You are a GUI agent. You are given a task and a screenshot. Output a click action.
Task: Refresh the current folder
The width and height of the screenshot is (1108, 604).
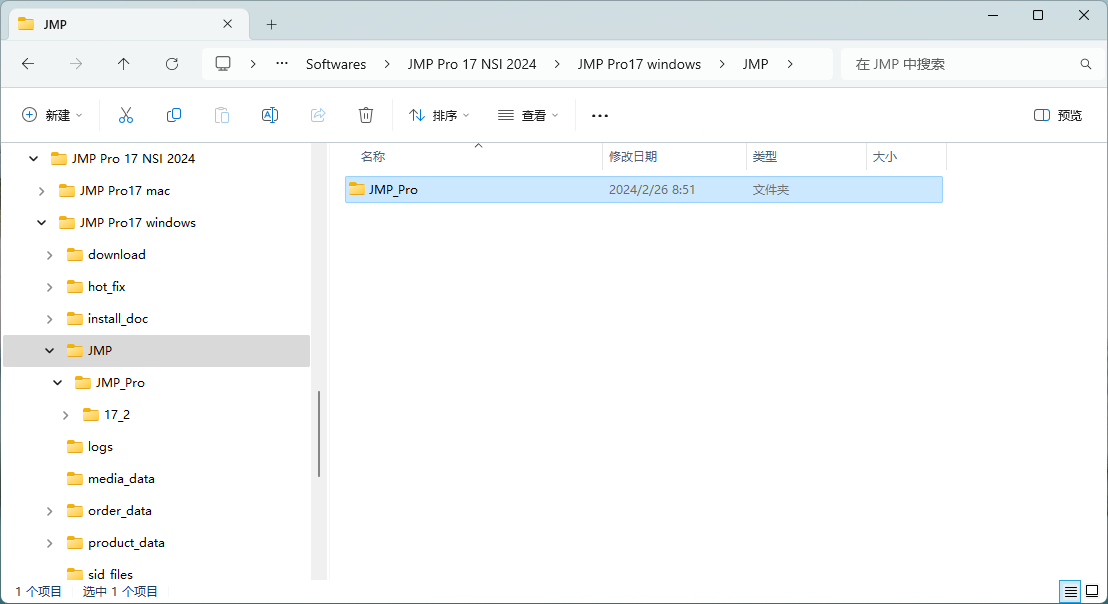click(x=172, y=64)
